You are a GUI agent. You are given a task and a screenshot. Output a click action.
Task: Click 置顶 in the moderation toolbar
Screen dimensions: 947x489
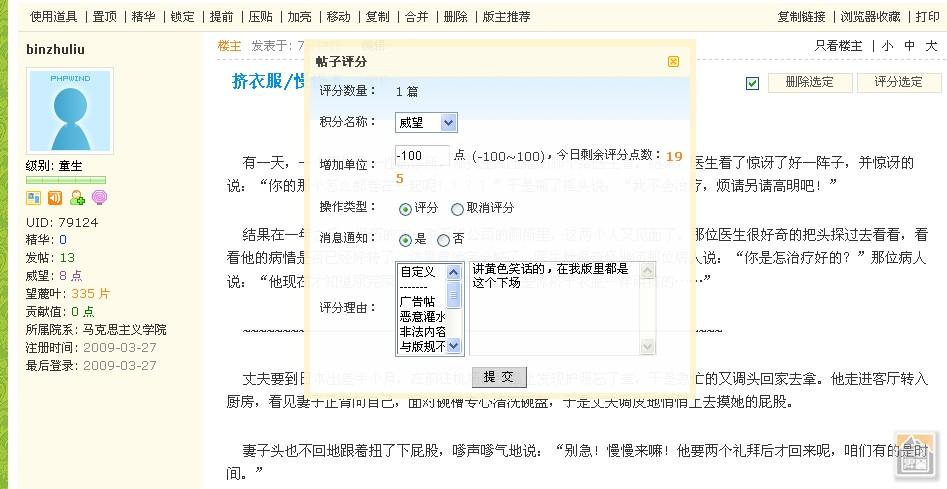104,17
